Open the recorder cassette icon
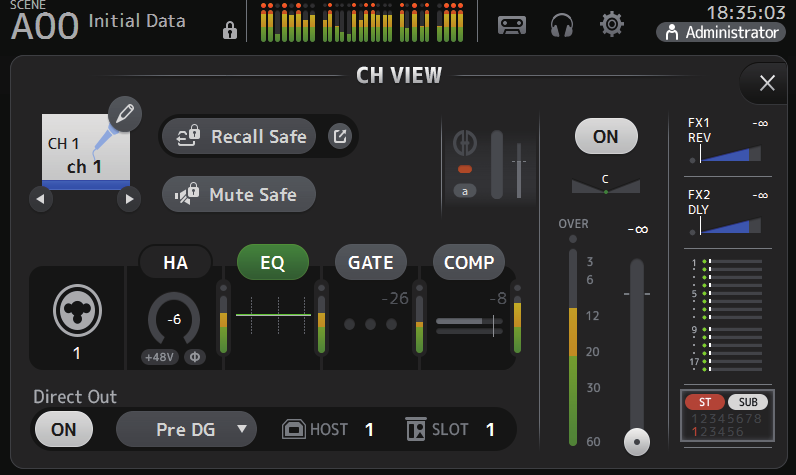This screenshot has height=475, width=796. (x=512, y=24)
